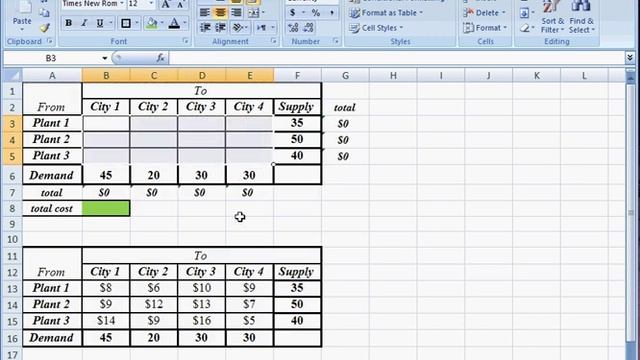The width and height of the screenshot is (640, 360).
Task: Select the green total cost cell B8
Action: [x=106, y=209]
